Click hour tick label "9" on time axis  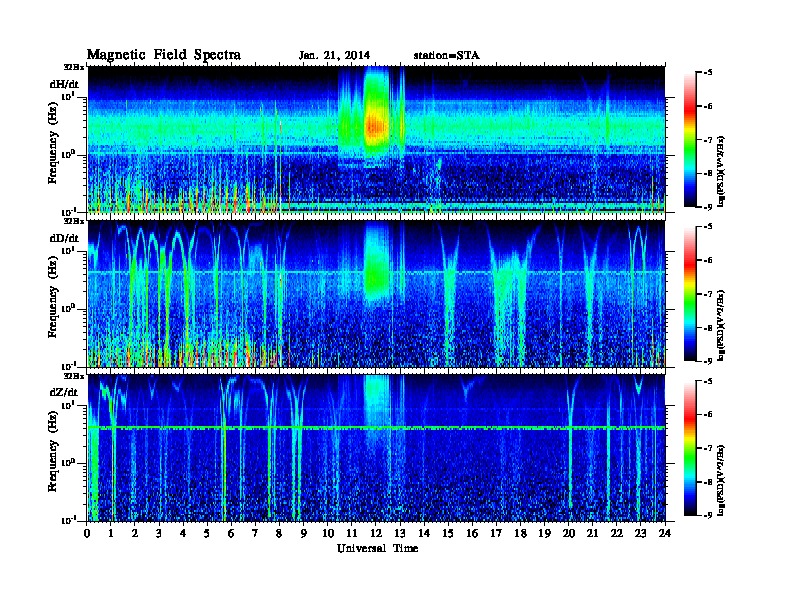tap(304, 533)
